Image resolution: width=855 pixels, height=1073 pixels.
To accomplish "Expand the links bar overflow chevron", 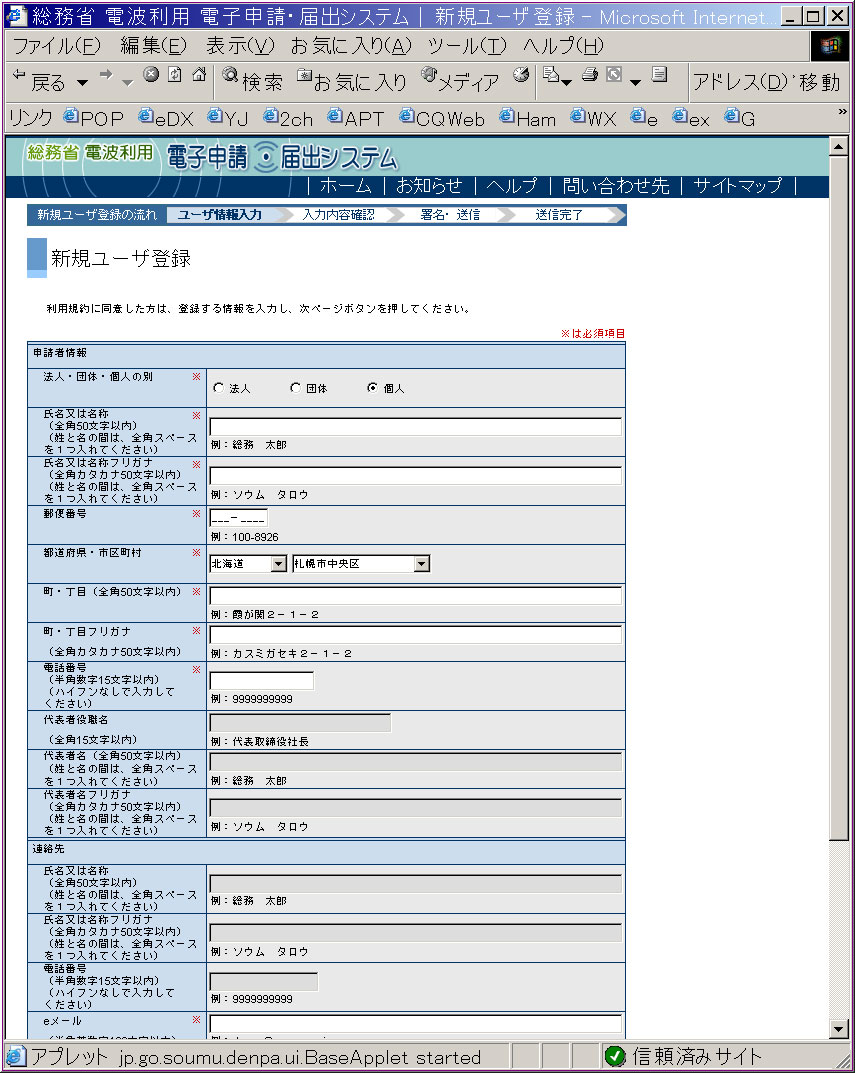I will pos(842,112).
